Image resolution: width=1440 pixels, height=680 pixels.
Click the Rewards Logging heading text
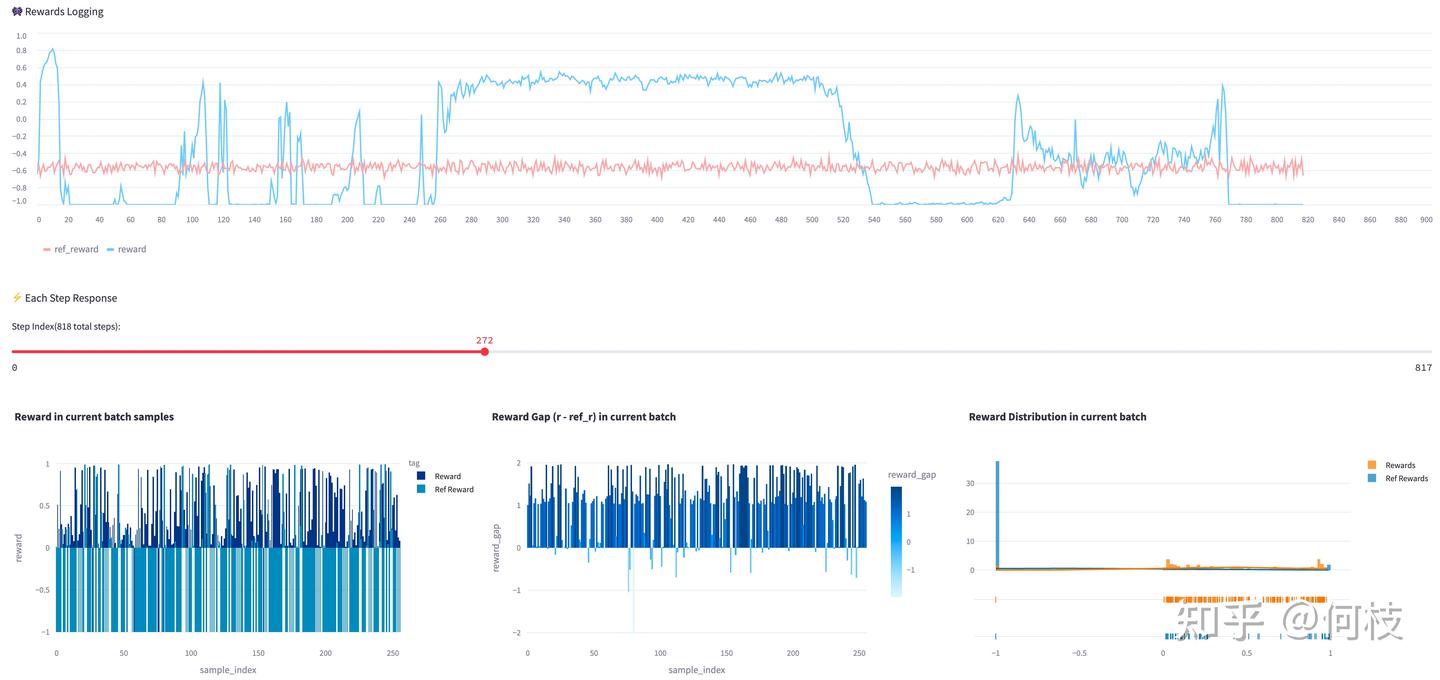(x=64, y=12)
